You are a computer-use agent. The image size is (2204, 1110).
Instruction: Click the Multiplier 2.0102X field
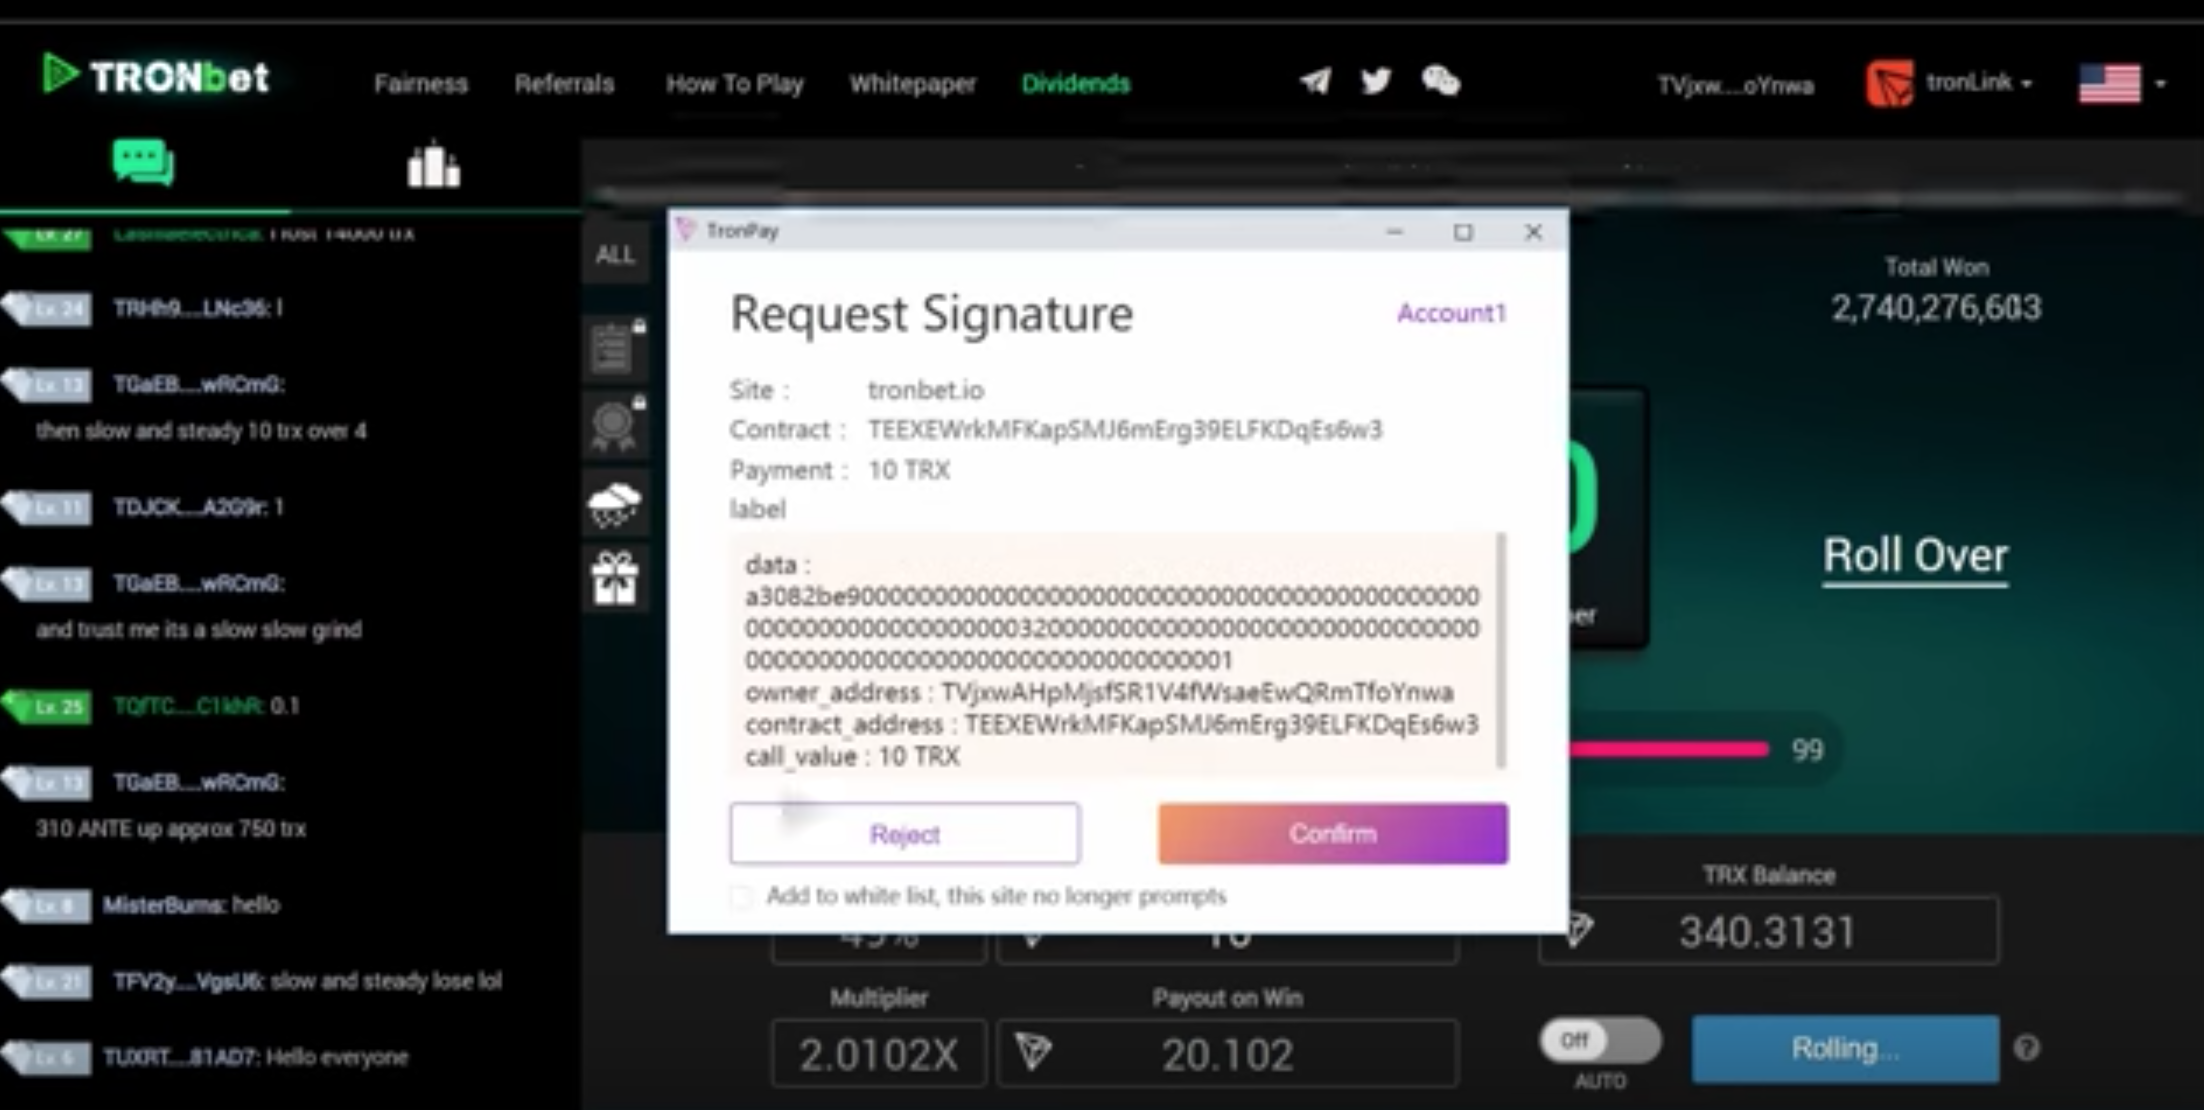pos(879,1053)
